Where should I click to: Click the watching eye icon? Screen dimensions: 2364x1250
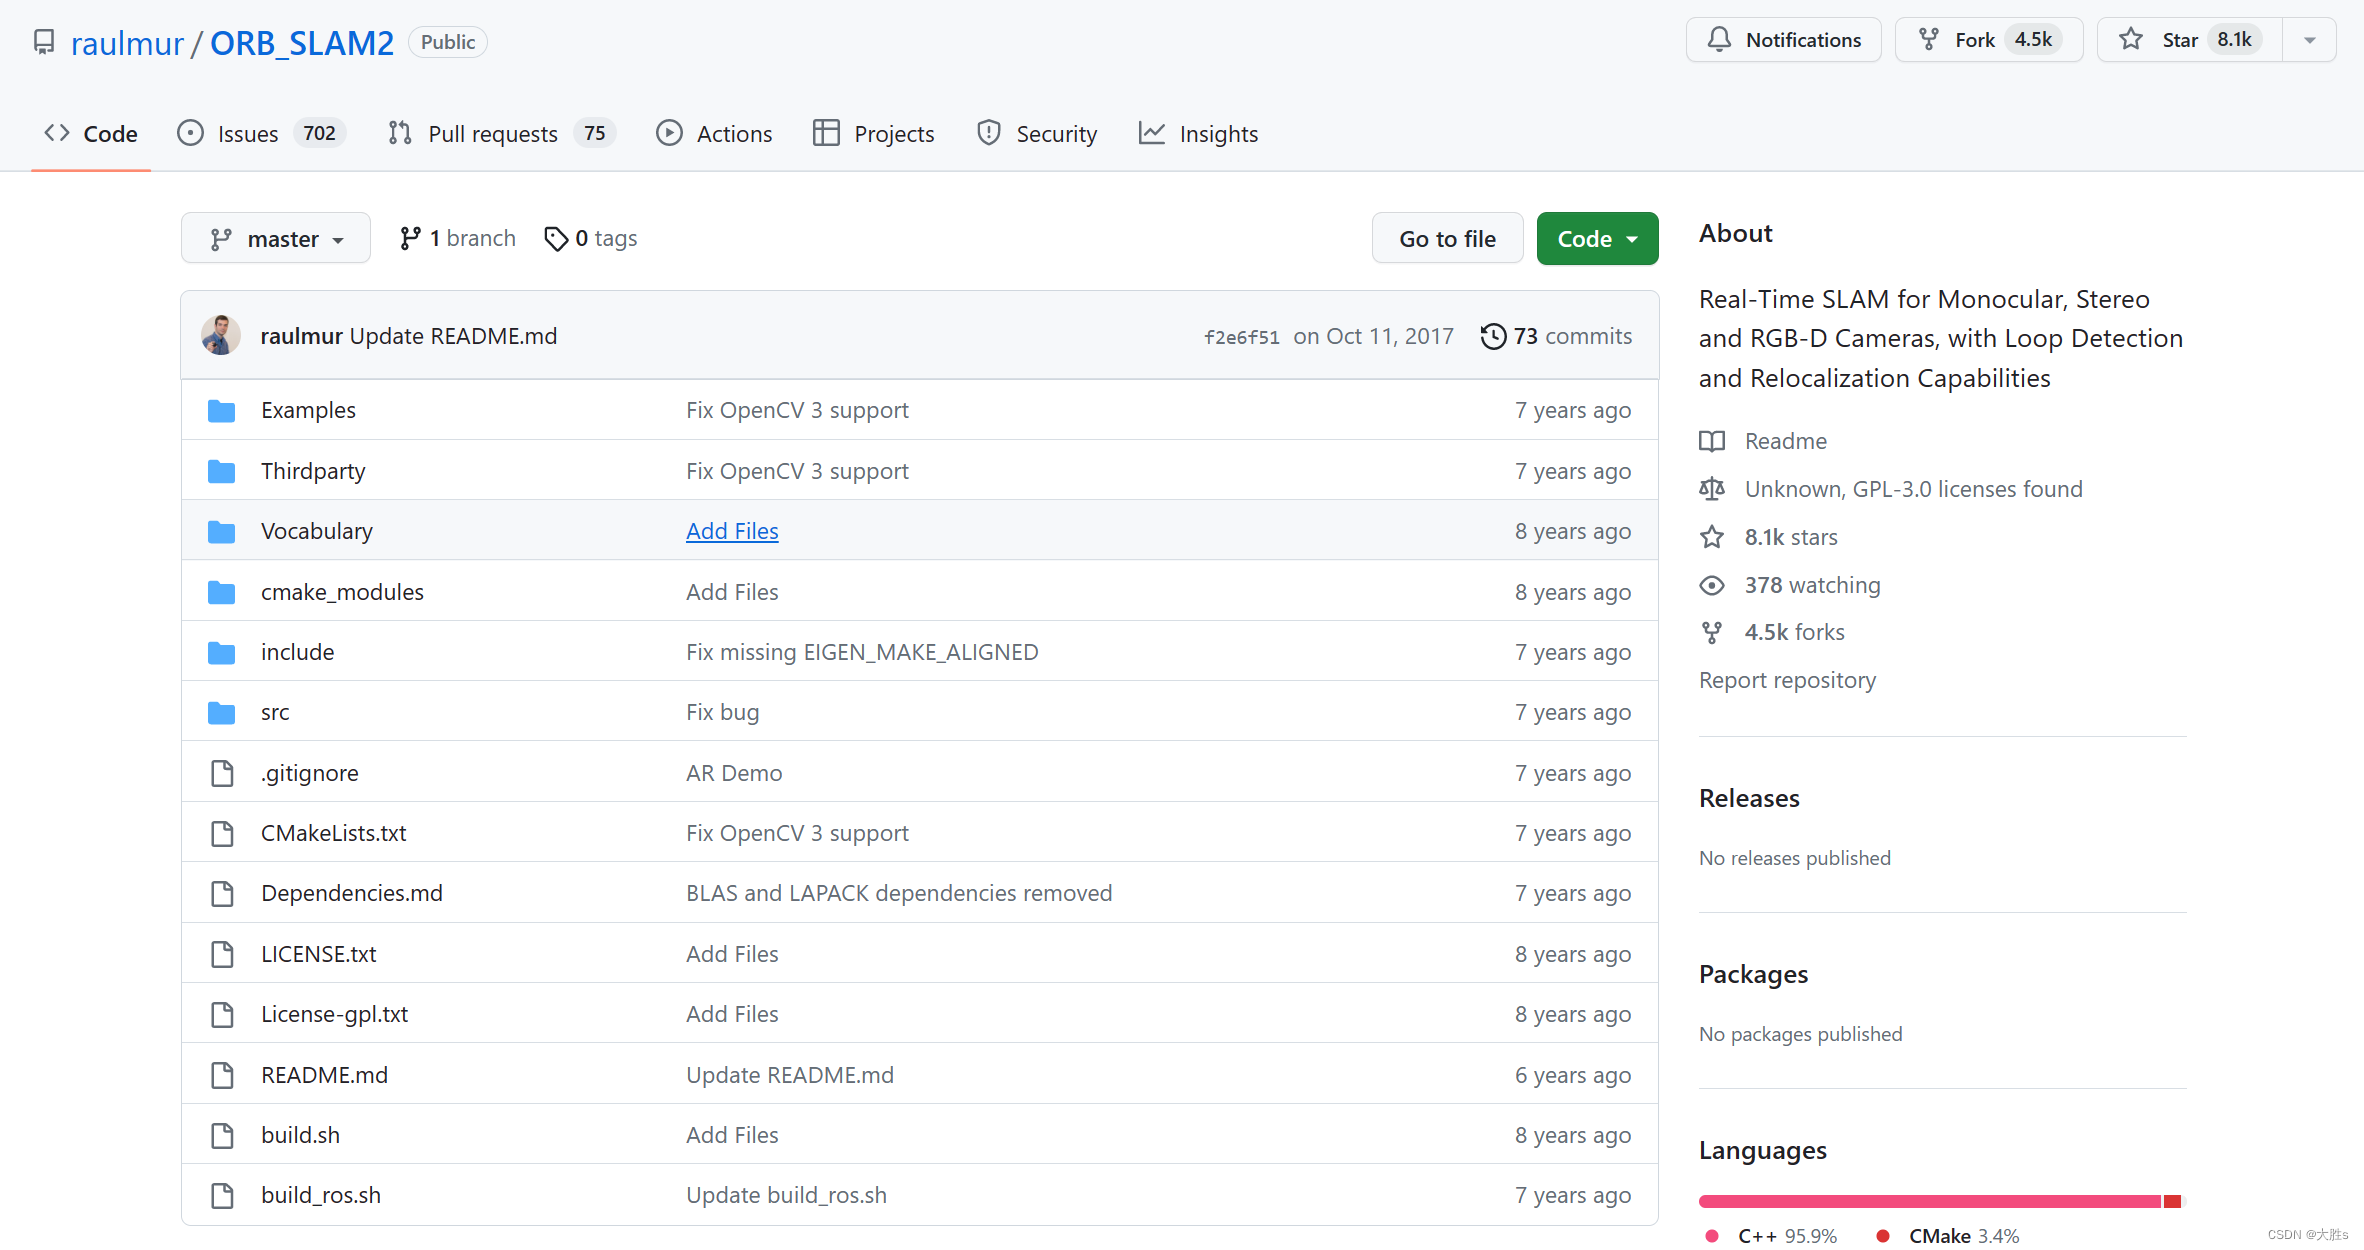[x=1712, y=585]
